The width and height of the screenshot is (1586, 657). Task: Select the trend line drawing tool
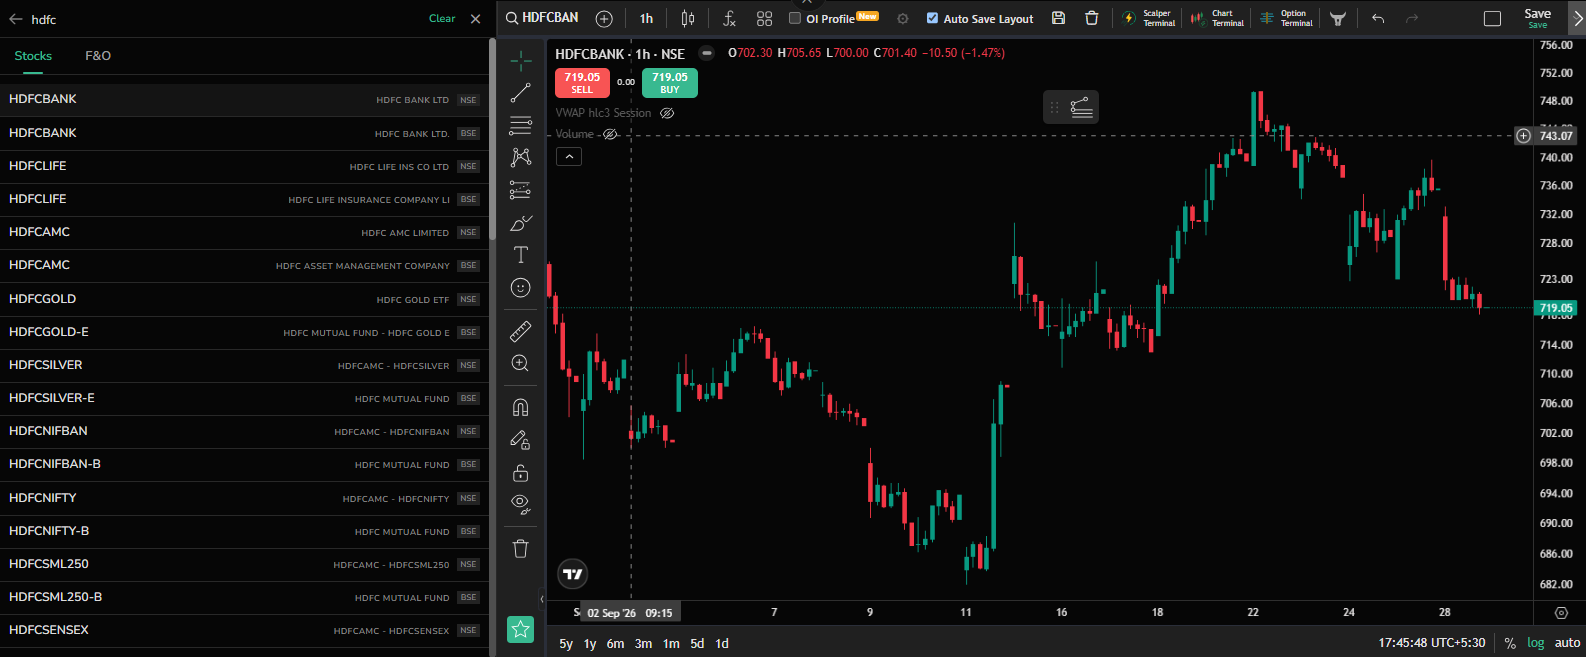point(520,93)
